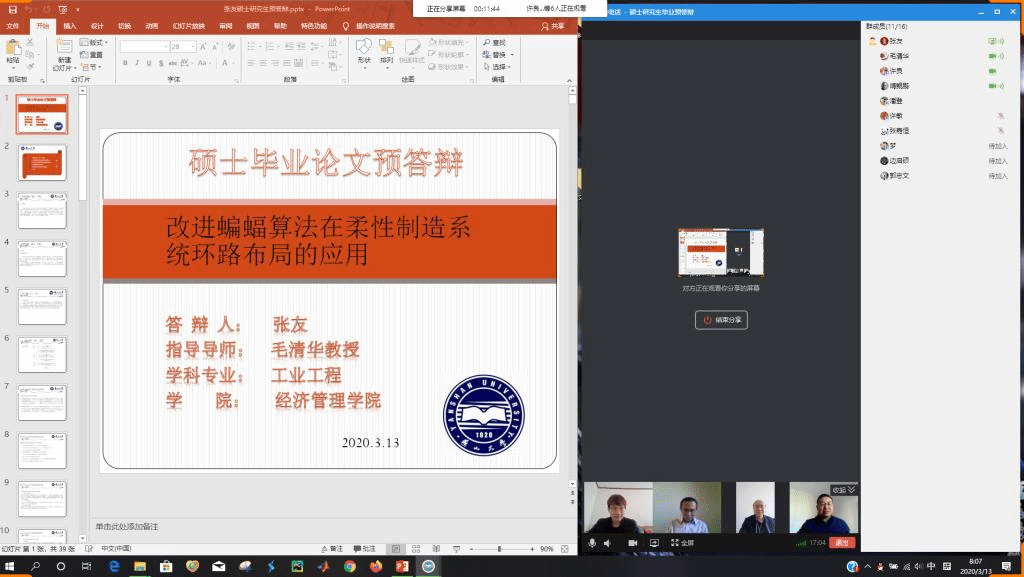Select slide 2 thumbnail in the slide panel
1024x577 pixels.
[x=42, y=163]
